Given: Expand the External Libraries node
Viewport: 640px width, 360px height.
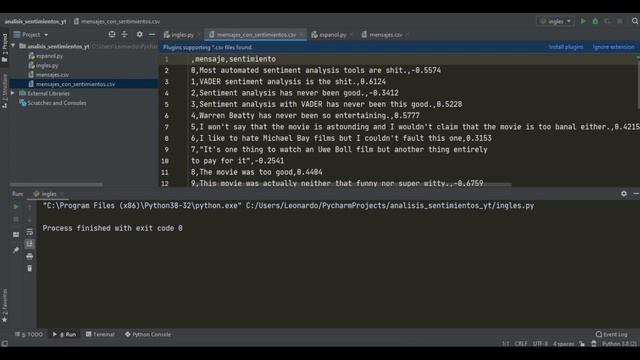Looking at the screenshot, I should tap(13, 93).
